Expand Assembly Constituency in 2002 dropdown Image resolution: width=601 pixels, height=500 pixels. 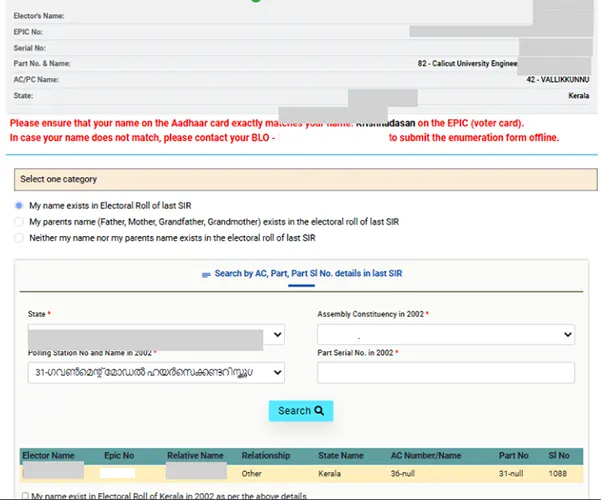[445, 335]
